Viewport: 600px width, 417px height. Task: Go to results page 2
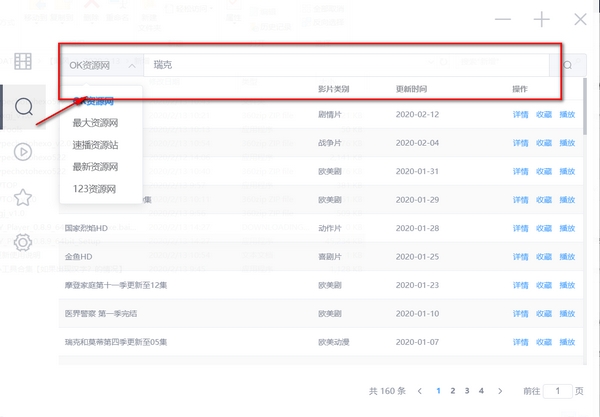(453, 391)
